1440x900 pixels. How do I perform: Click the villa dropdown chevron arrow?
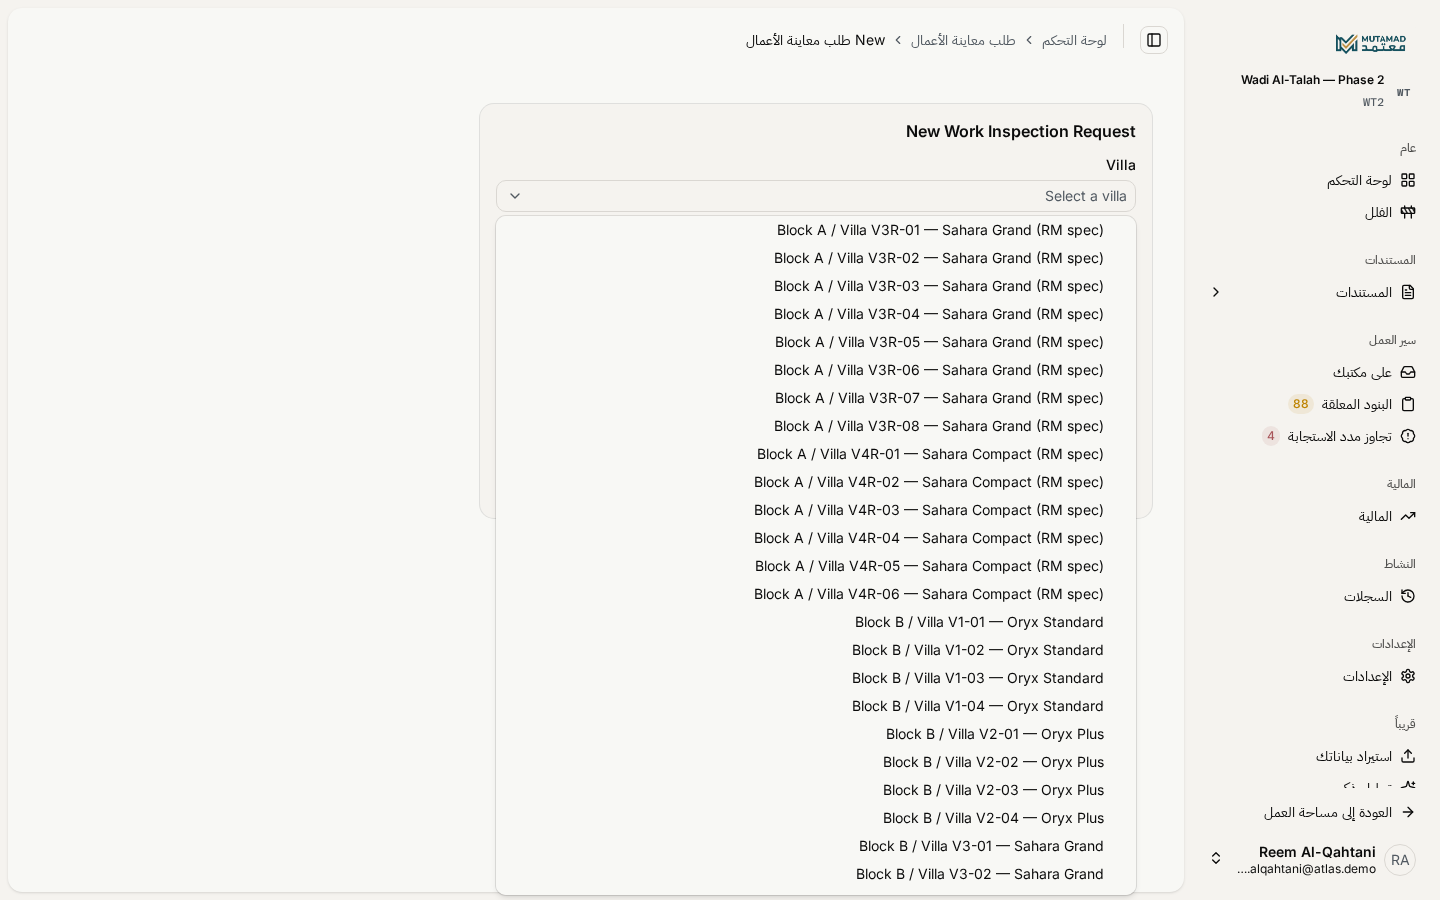(515, 196)
